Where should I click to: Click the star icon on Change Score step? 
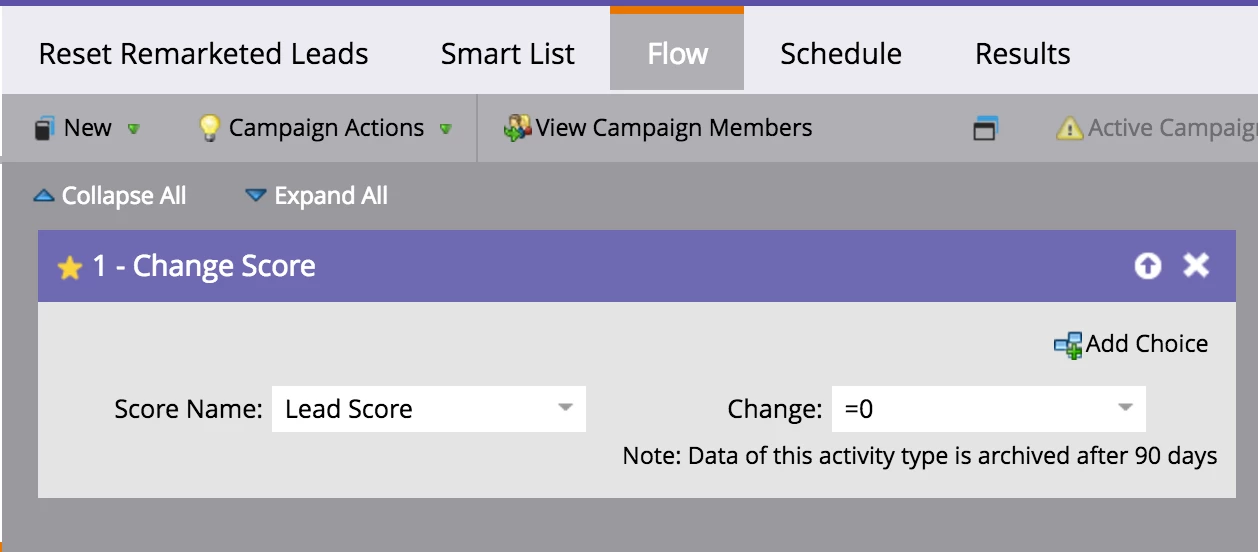(x=69, y=267)
